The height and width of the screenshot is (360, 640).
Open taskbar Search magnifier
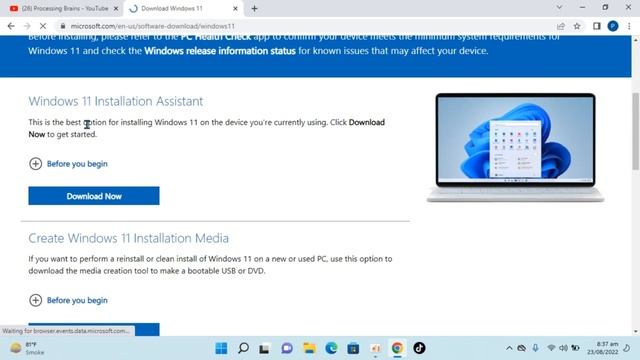[x=243, y=348]
